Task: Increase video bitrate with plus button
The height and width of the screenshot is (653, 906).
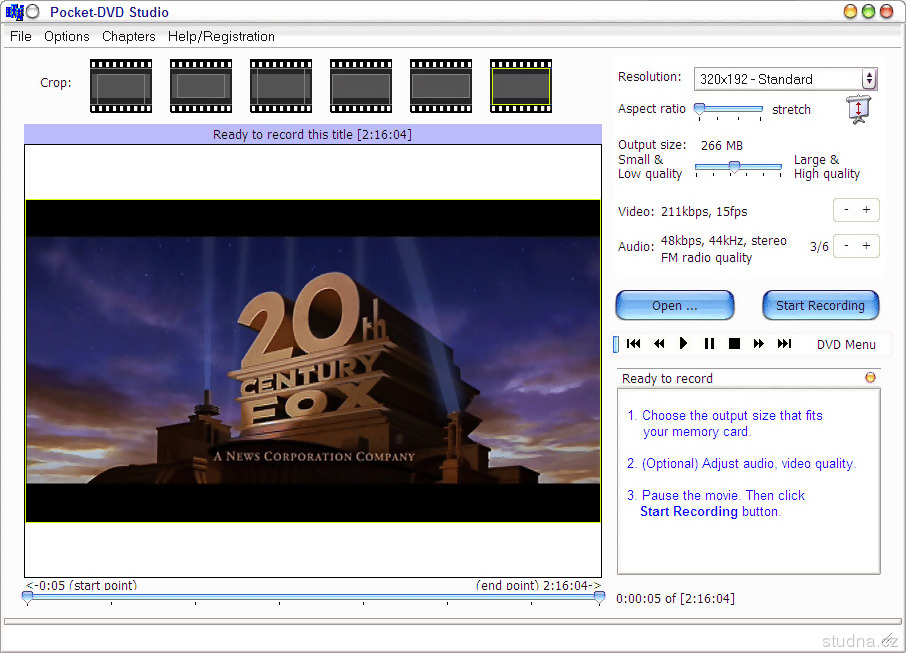Action: click(x=866, y=210)
